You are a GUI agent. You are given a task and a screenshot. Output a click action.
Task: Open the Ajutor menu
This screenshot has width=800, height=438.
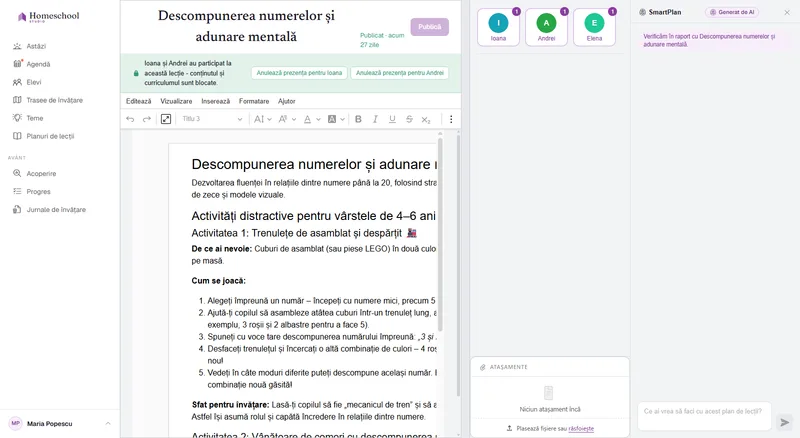click(287, 101)
